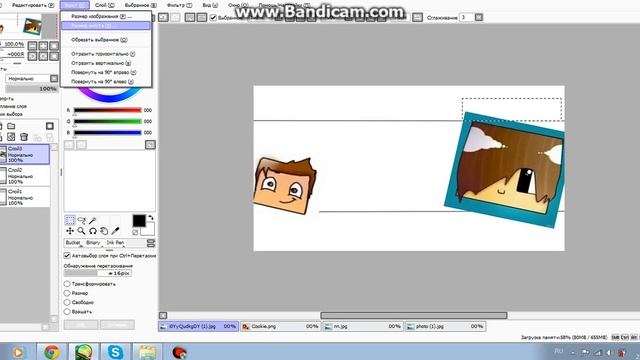
Task: Open the media player taskbar icon
Action: point(18,352)
